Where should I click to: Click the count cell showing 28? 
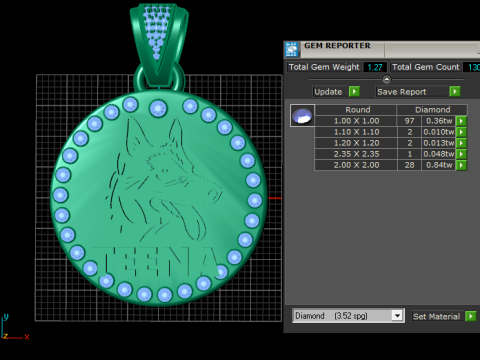click(x=409, y=165)
